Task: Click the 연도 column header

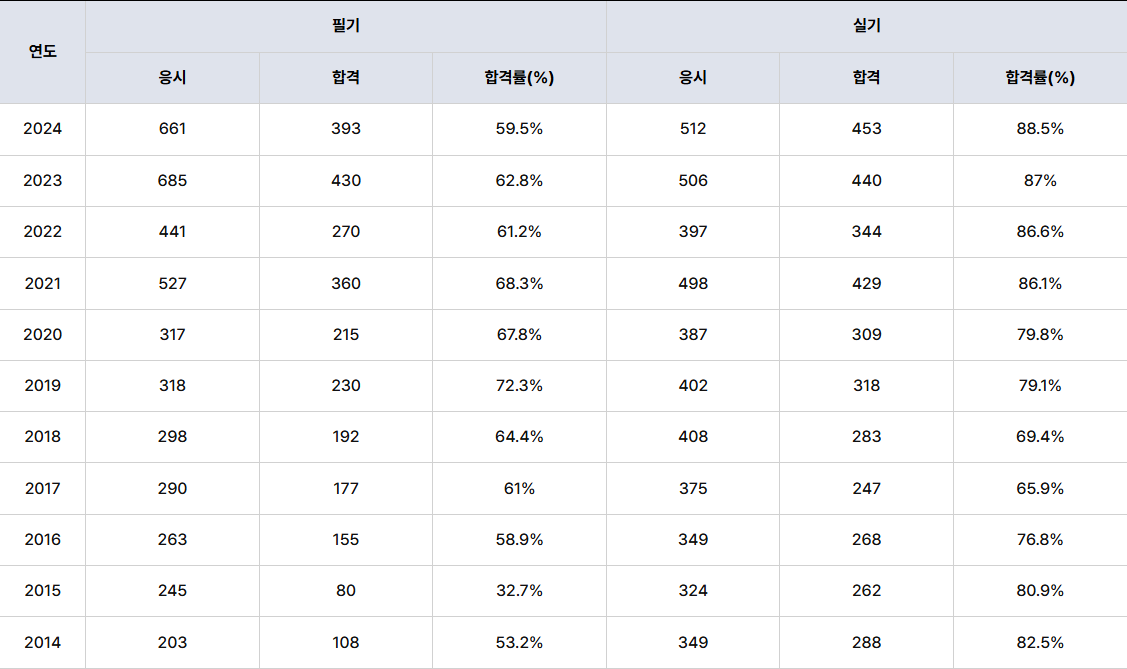Action: coord(42,52)
